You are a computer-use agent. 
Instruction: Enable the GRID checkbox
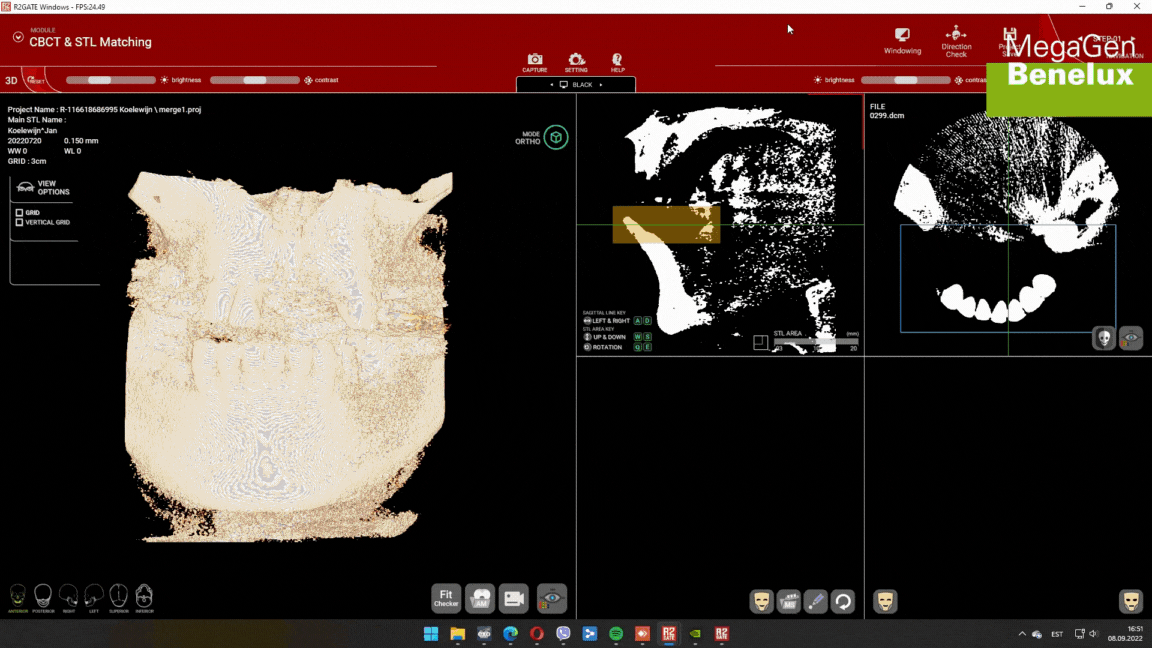pos(20,213)
